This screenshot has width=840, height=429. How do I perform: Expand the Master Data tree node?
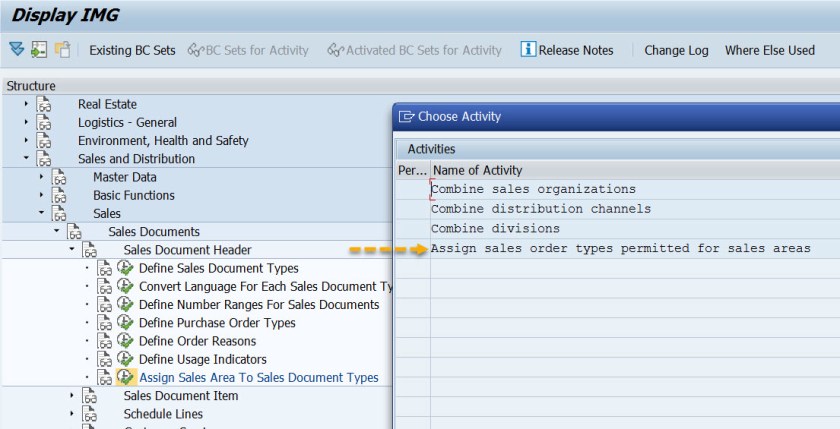pyautogui.click(x=42, y=177)
